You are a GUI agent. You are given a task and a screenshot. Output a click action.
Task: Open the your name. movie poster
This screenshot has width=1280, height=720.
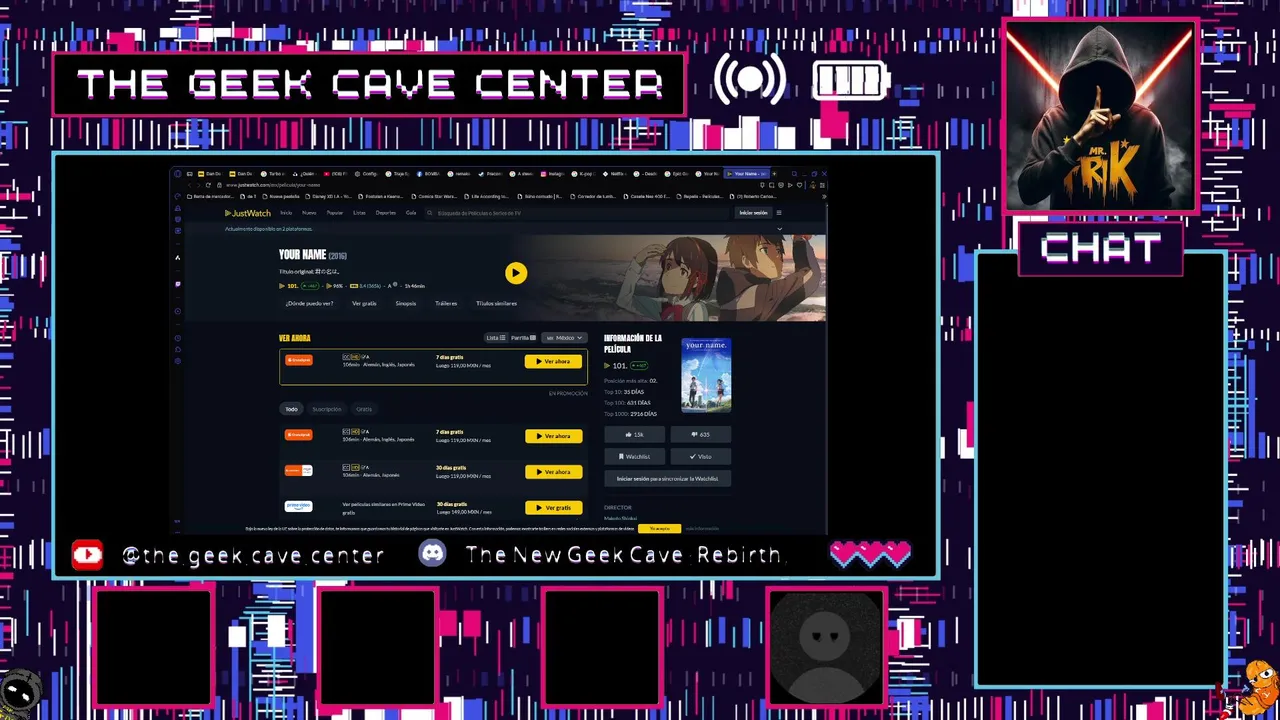[706, 375]
